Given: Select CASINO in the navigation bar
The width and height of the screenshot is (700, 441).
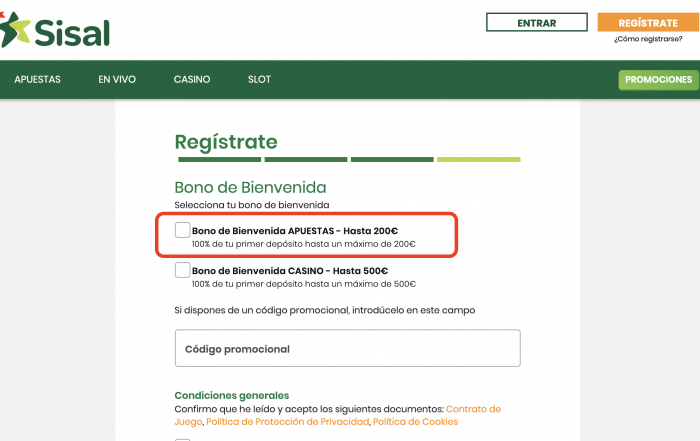Looking at the screenshot, I should tap(192, 80).
